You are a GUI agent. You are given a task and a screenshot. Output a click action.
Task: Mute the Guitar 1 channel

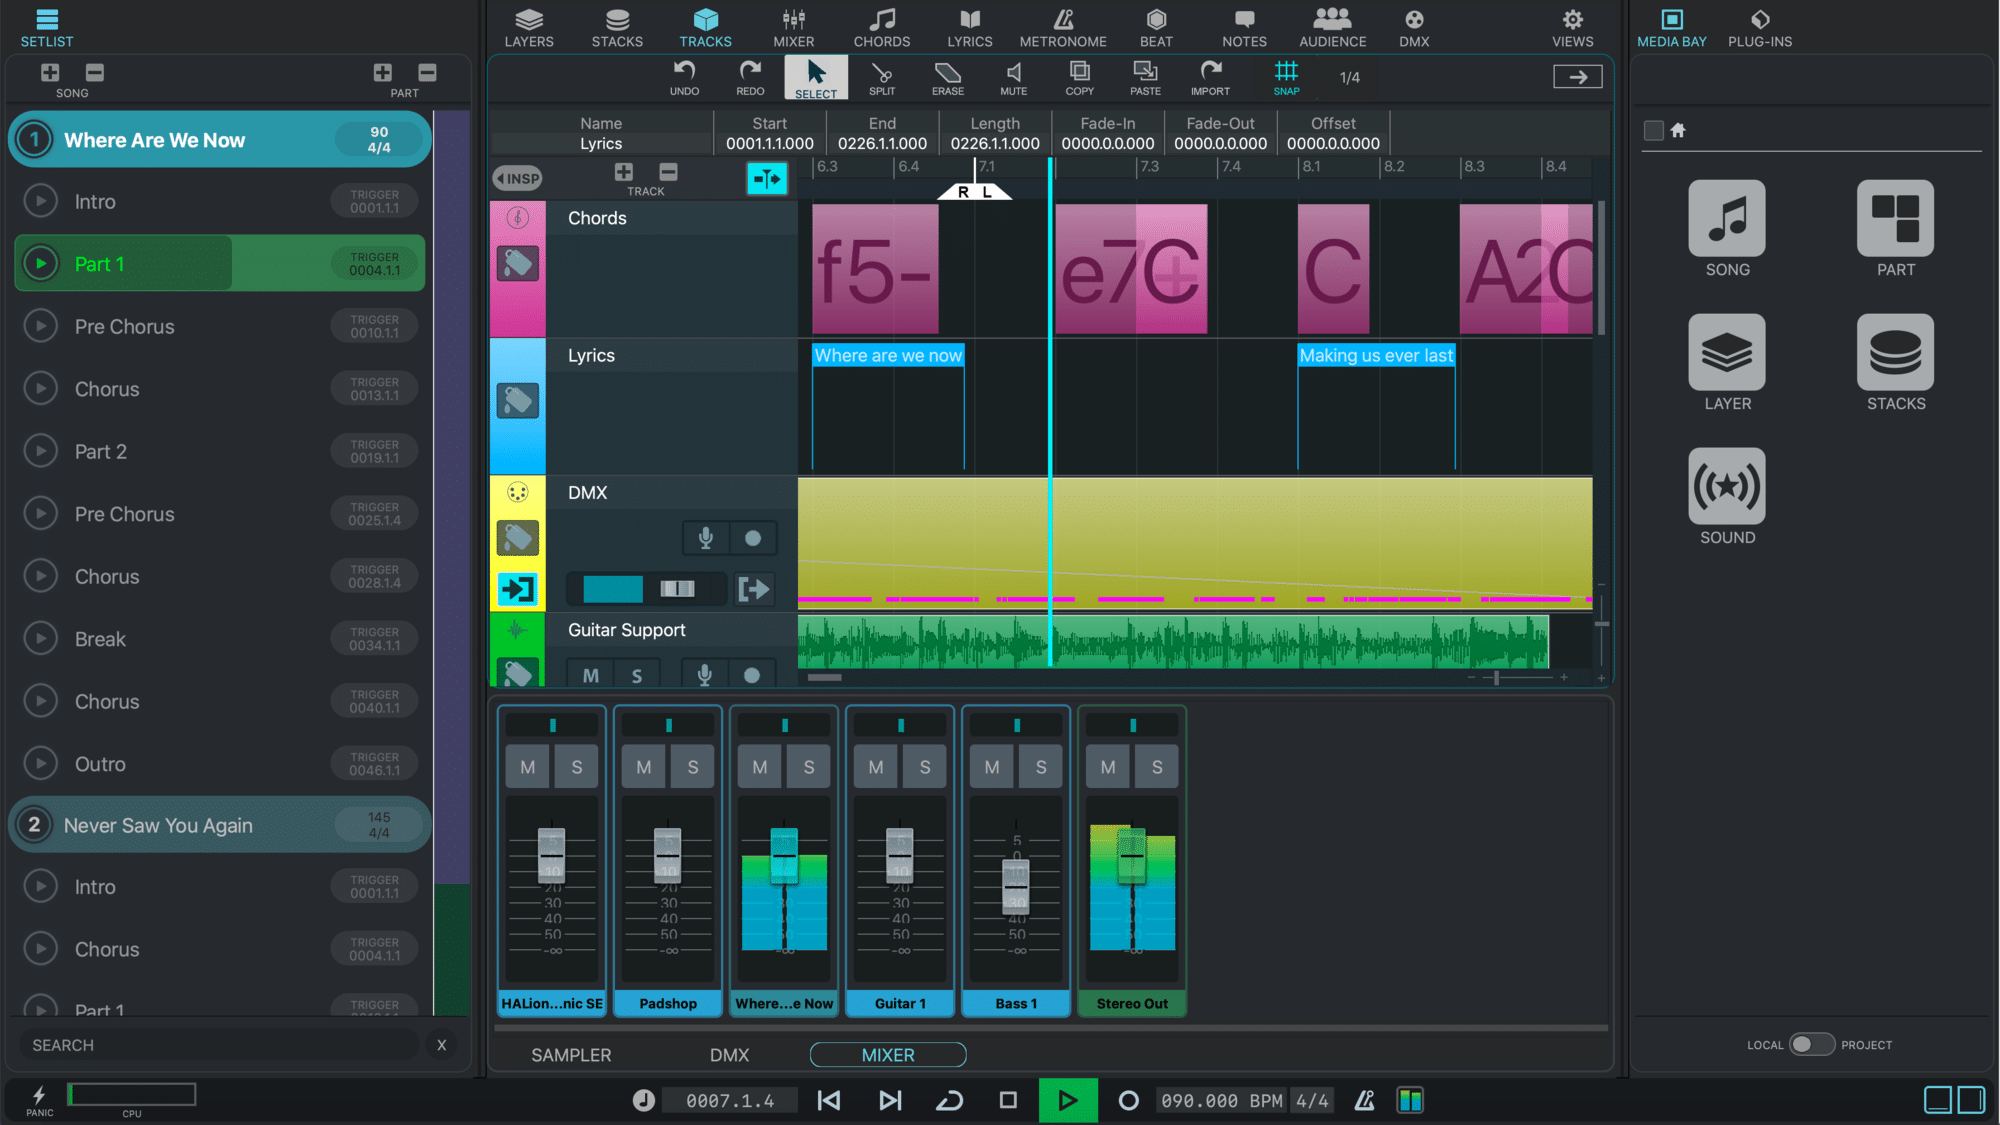875,766
